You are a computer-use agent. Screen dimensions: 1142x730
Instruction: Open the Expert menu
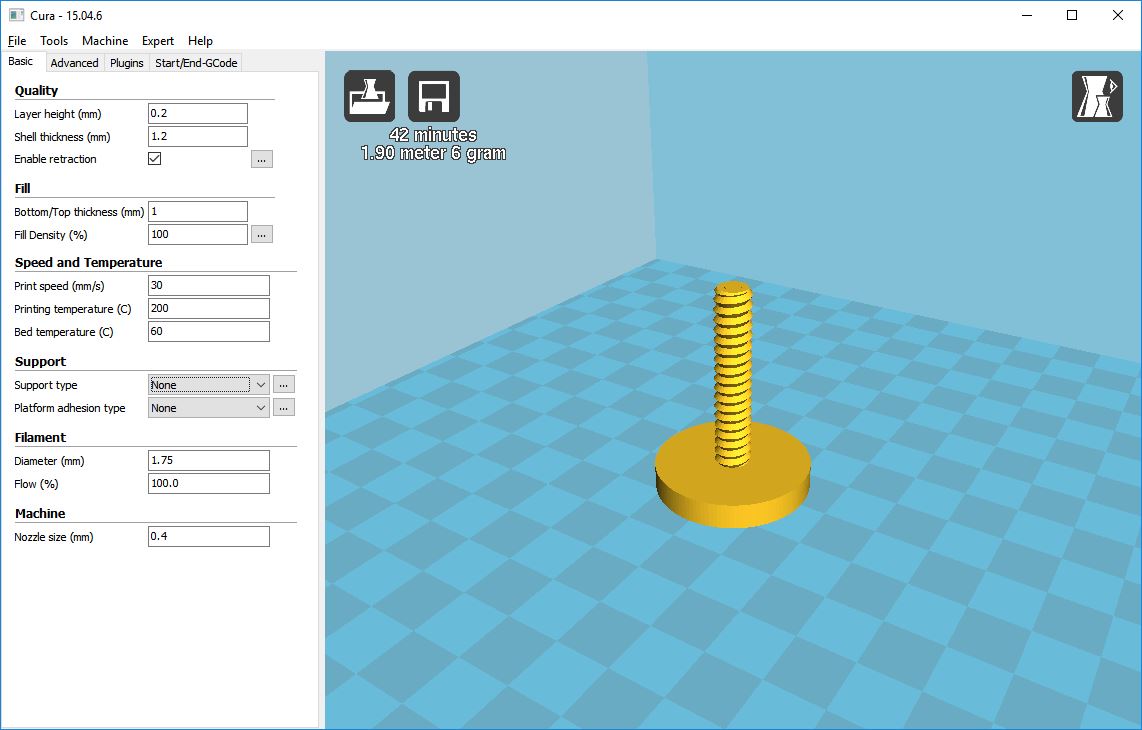(158, 41)
